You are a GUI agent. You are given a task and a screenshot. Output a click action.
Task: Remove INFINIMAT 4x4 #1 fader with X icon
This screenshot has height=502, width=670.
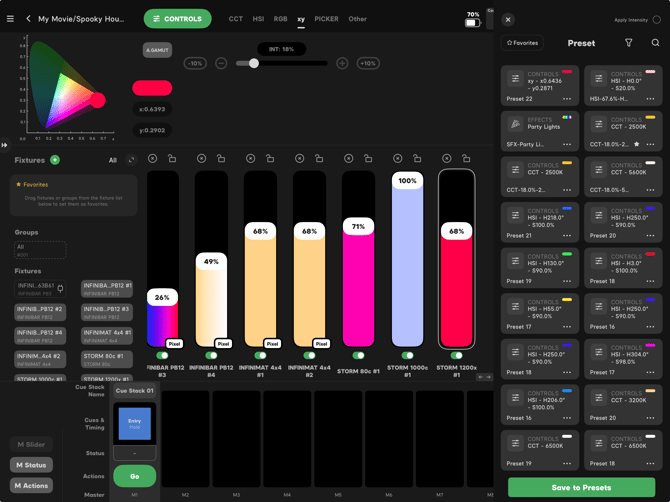250,159
